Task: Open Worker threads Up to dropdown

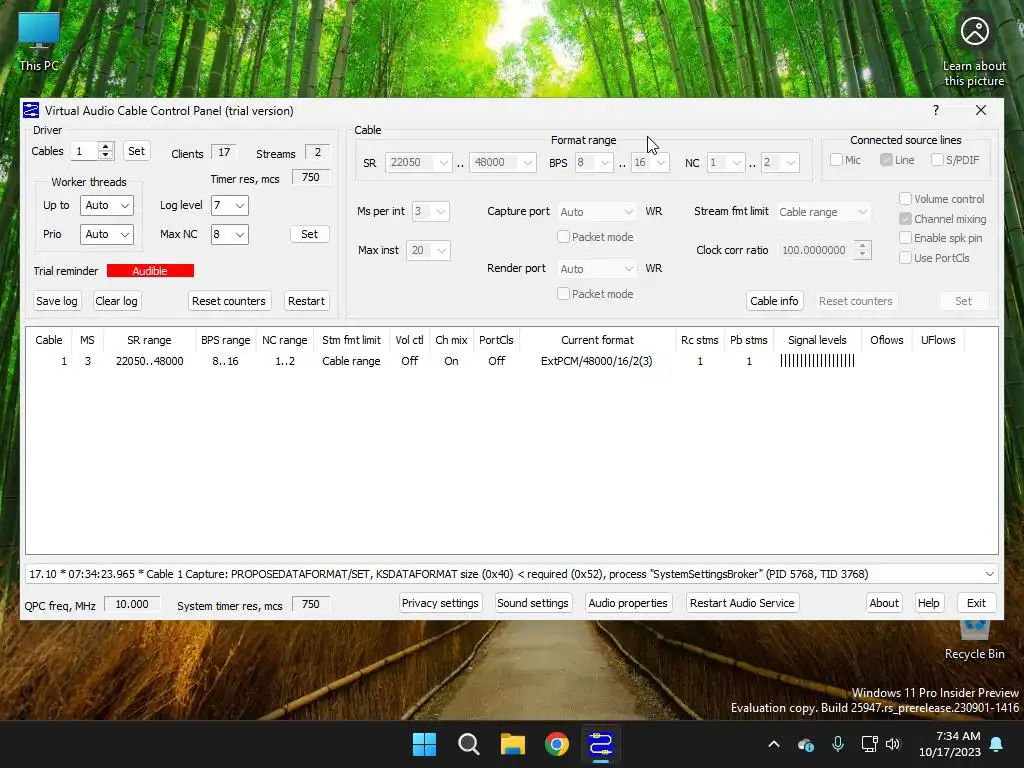Action: coord(106,205)
